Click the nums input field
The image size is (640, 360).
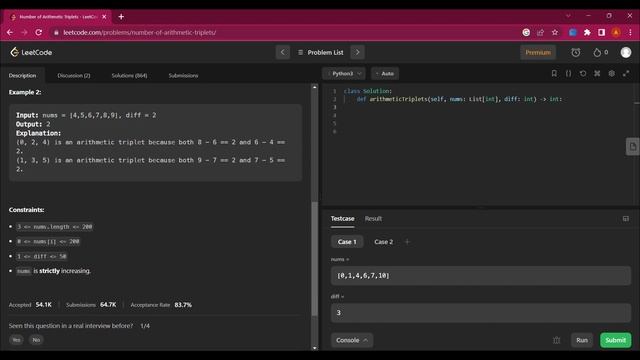tap(481, 276)
